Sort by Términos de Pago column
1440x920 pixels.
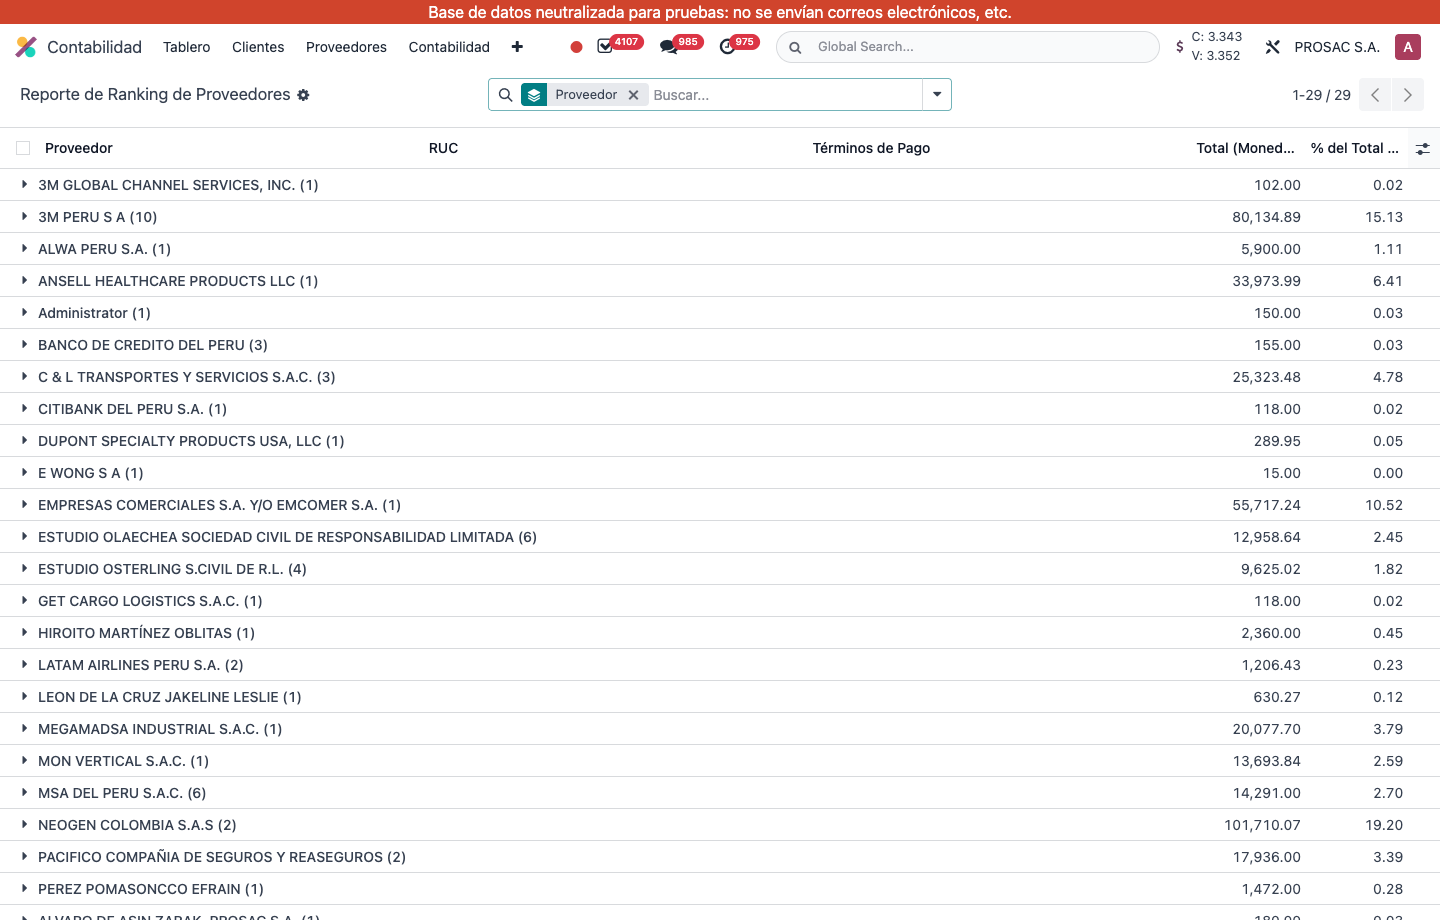coord(871,148)
